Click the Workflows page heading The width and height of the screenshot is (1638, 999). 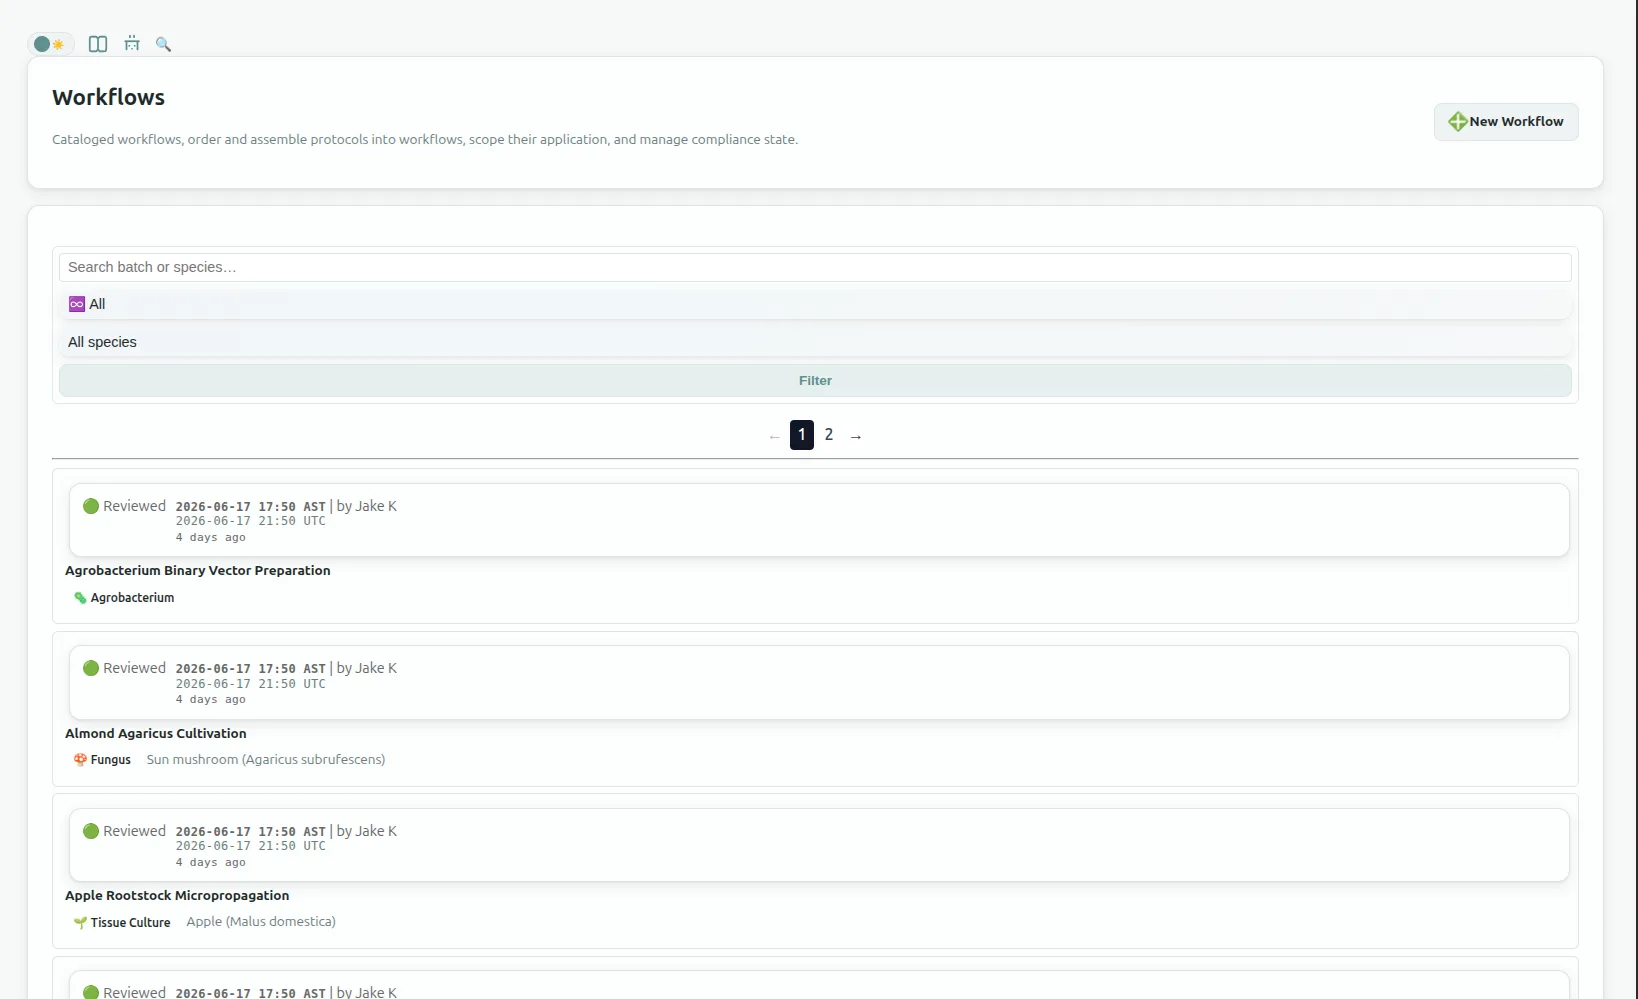pyautogui.click(x=108, y=97)
